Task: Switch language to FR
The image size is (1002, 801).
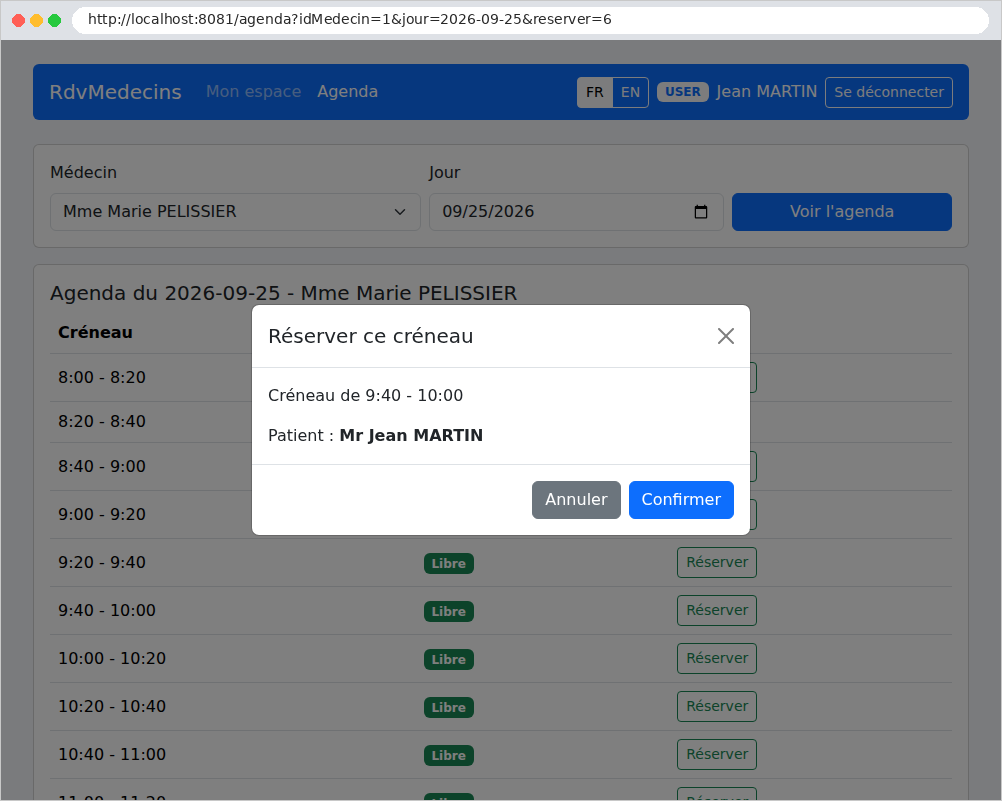Action: [x=595, y=92]
